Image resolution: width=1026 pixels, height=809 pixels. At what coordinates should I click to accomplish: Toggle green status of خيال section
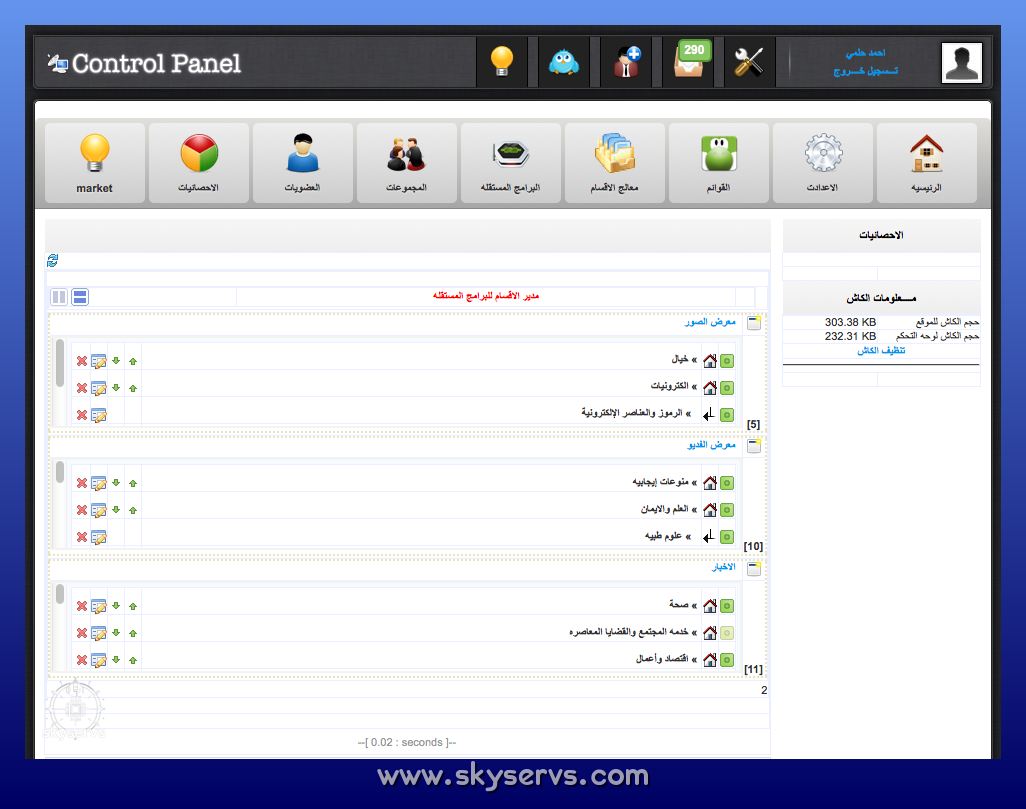click(x=727, y=360)
